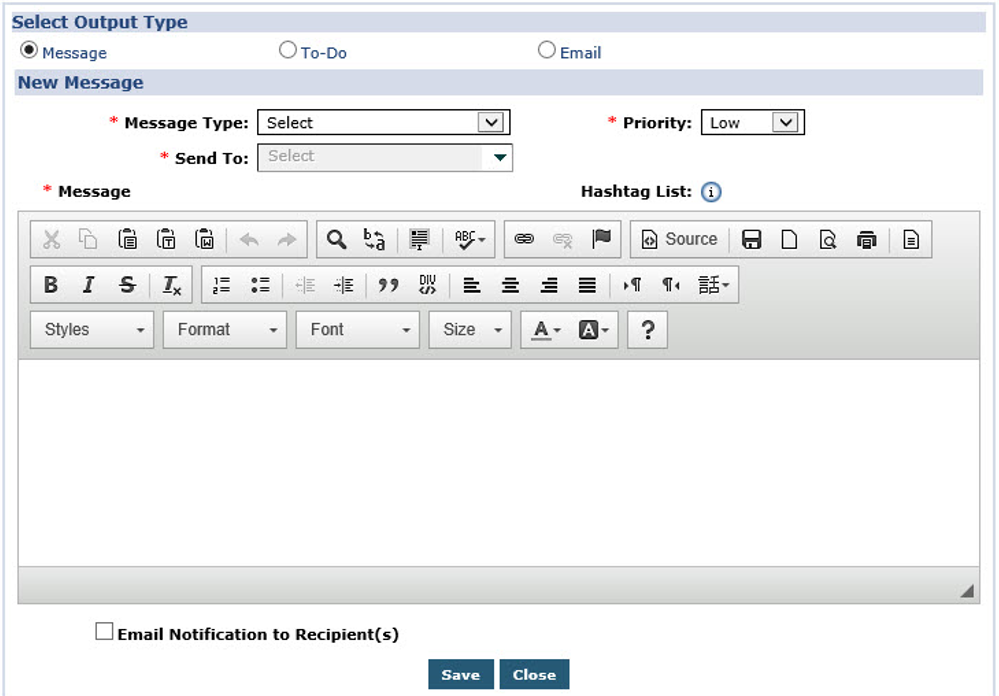Viewport: 999px width, 696px height.
Task: Enable Email Notification to Recipient(s)
Action: (x=105, y=632)
